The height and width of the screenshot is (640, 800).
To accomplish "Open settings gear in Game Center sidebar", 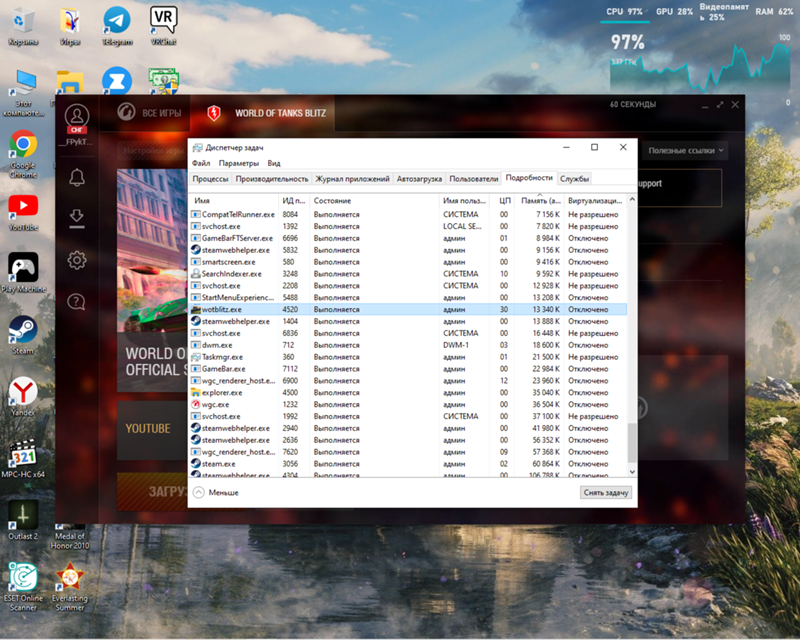I will click(77, 260).
